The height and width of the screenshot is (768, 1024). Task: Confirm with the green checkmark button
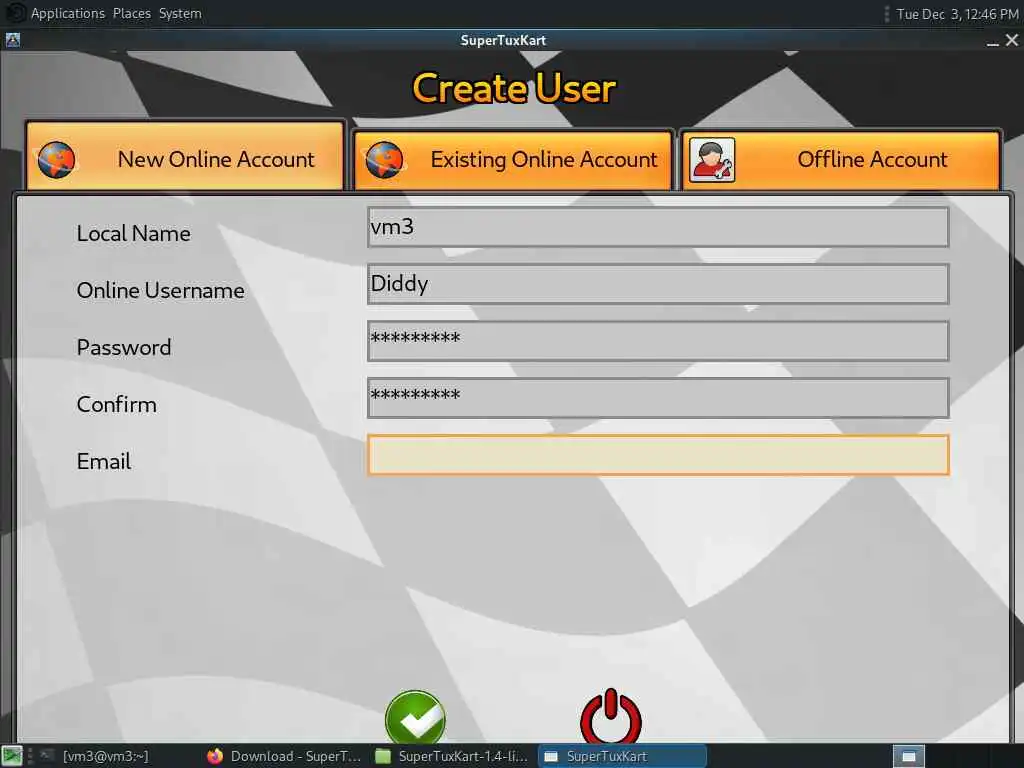click(x=415, y=717)
